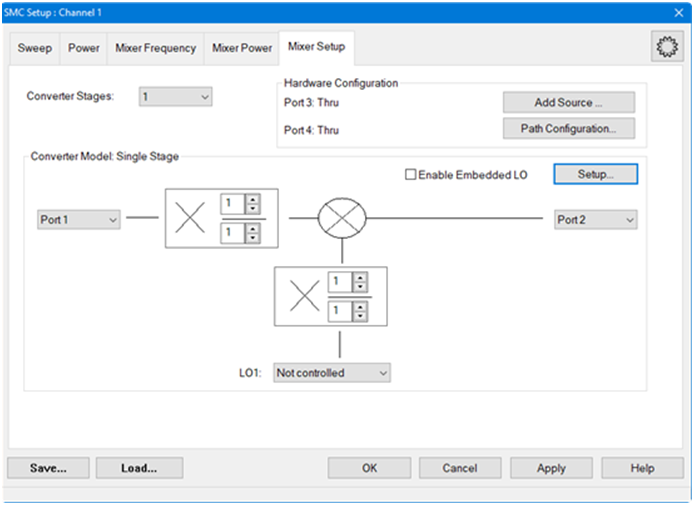
Task: Open the Converter Stages dropdown
Action: click(x=176, y=96)
